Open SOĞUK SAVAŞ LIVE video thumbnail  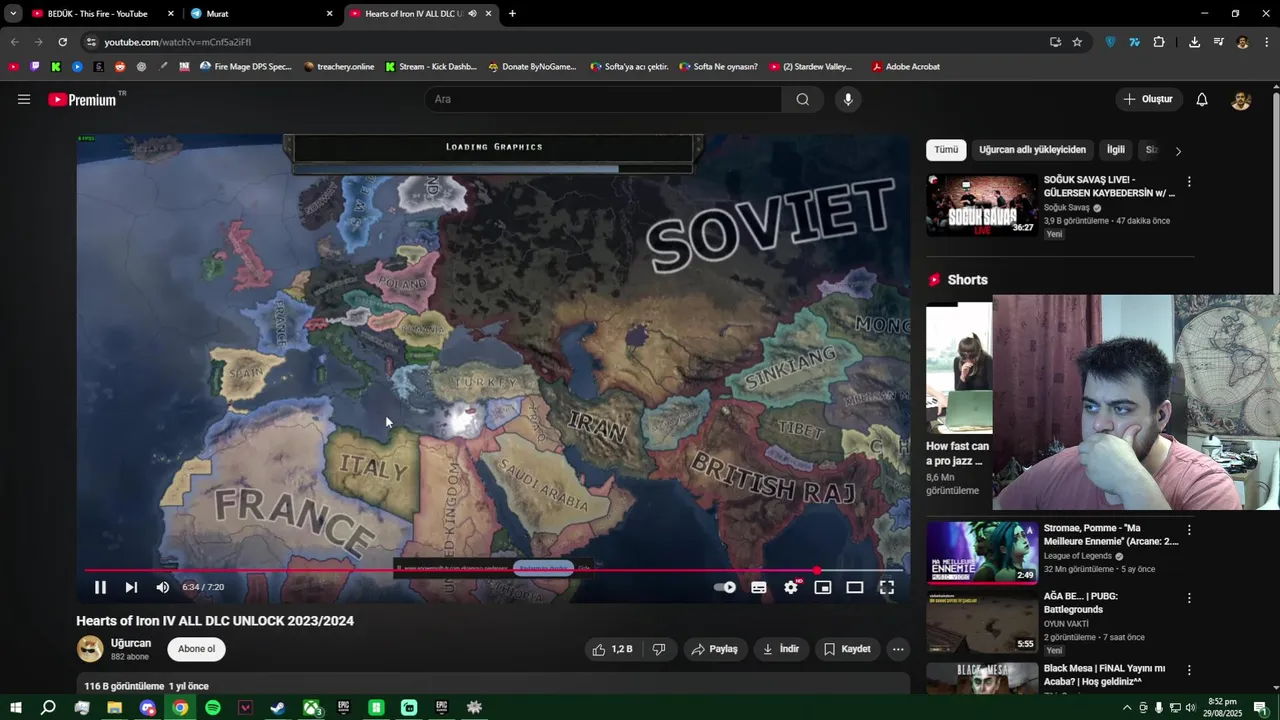pos(982,205)
